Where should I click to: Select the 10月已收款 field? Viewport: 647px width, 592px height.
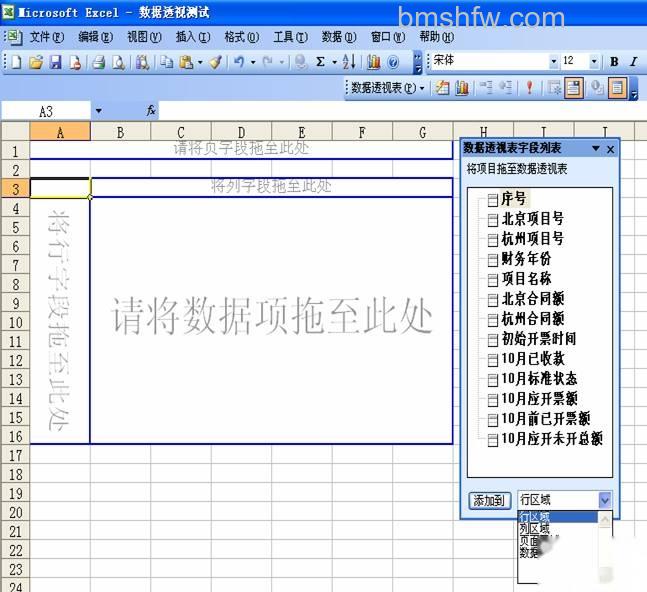(532, 359)
